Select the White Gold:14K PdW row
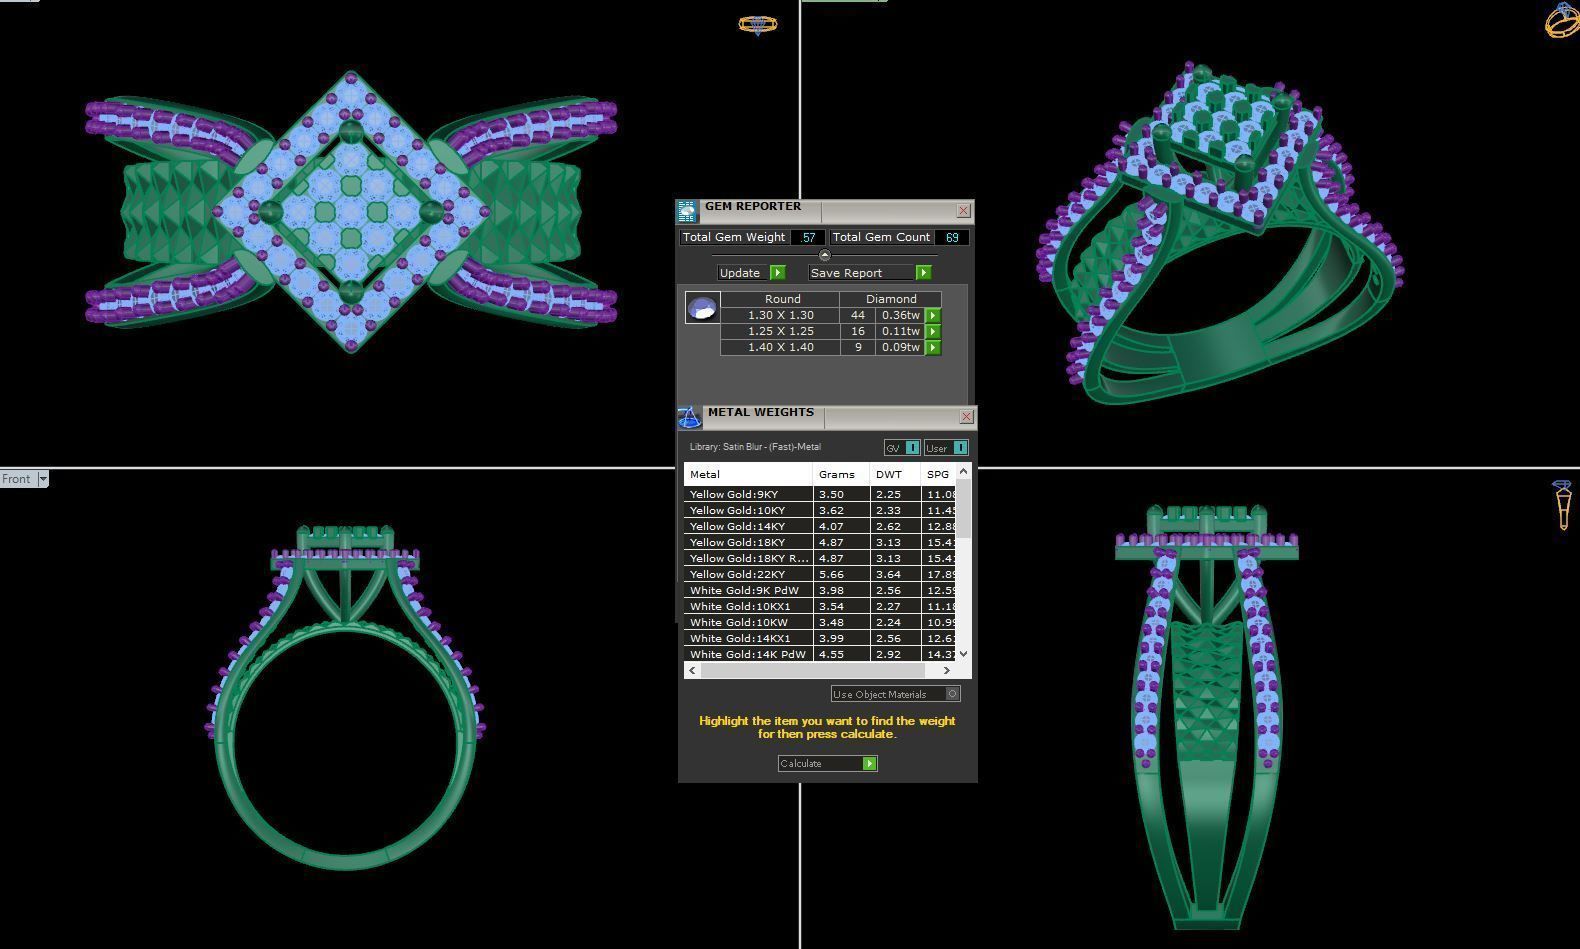The width and height of the screenshot is (1580, 949). point(820,655)
